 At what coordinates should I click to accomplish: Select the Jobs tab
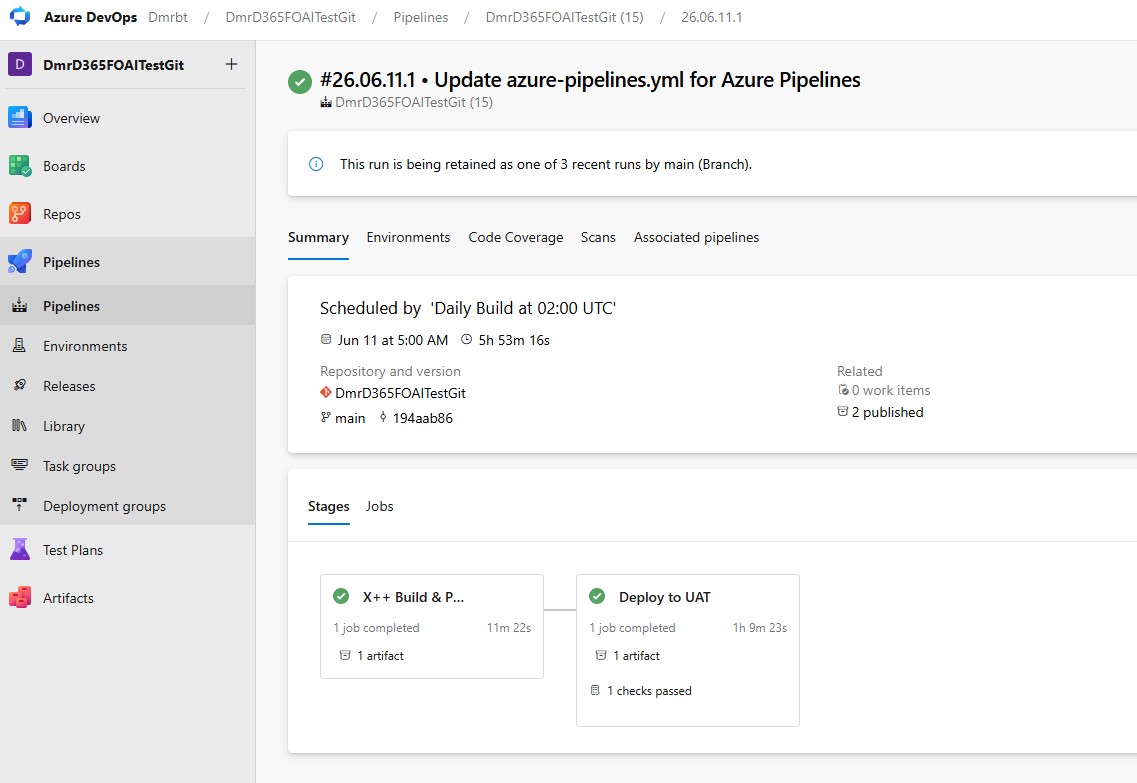click(x=379, y=506)
